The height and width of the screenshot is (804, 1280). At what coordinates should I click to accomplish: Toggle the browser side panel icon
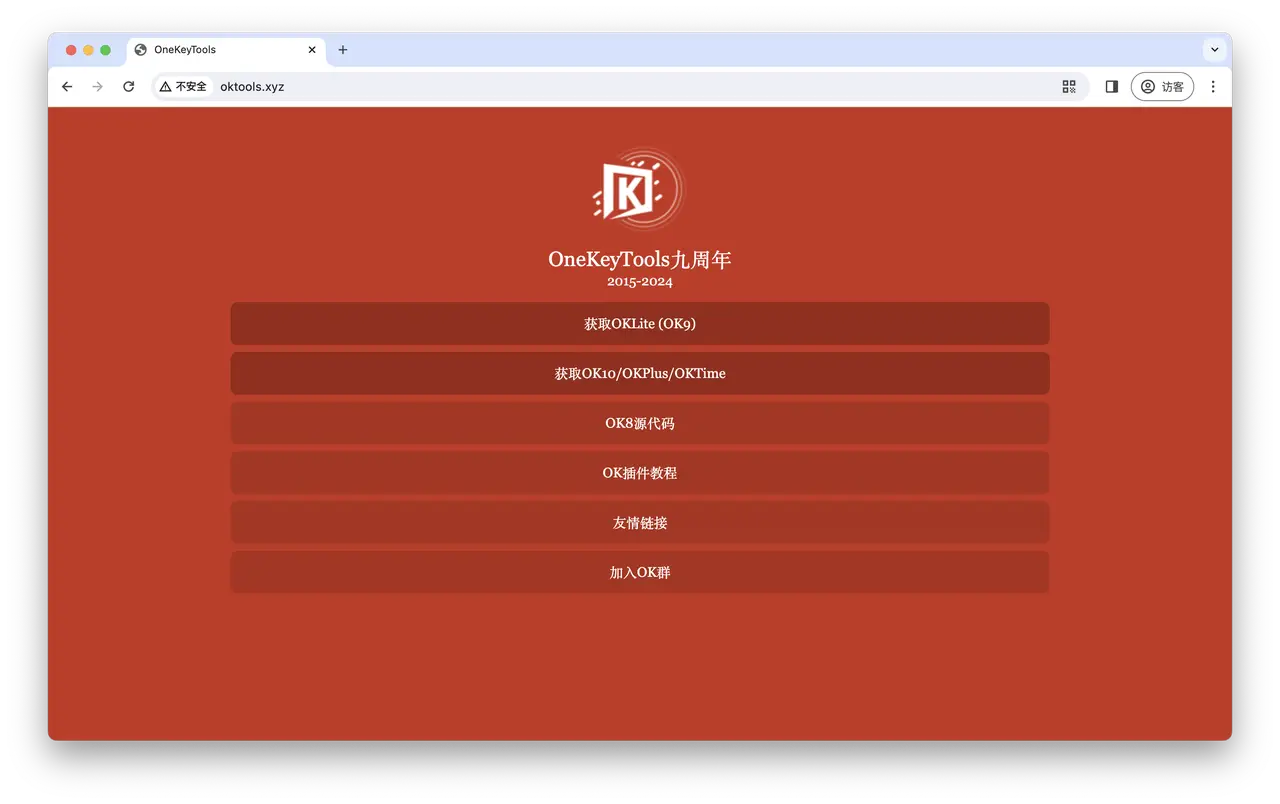tap(1111, 87)
